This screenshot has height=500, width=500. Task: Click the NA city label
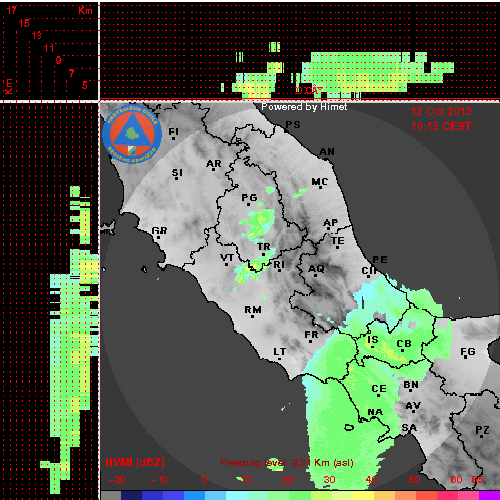(375, 412)
